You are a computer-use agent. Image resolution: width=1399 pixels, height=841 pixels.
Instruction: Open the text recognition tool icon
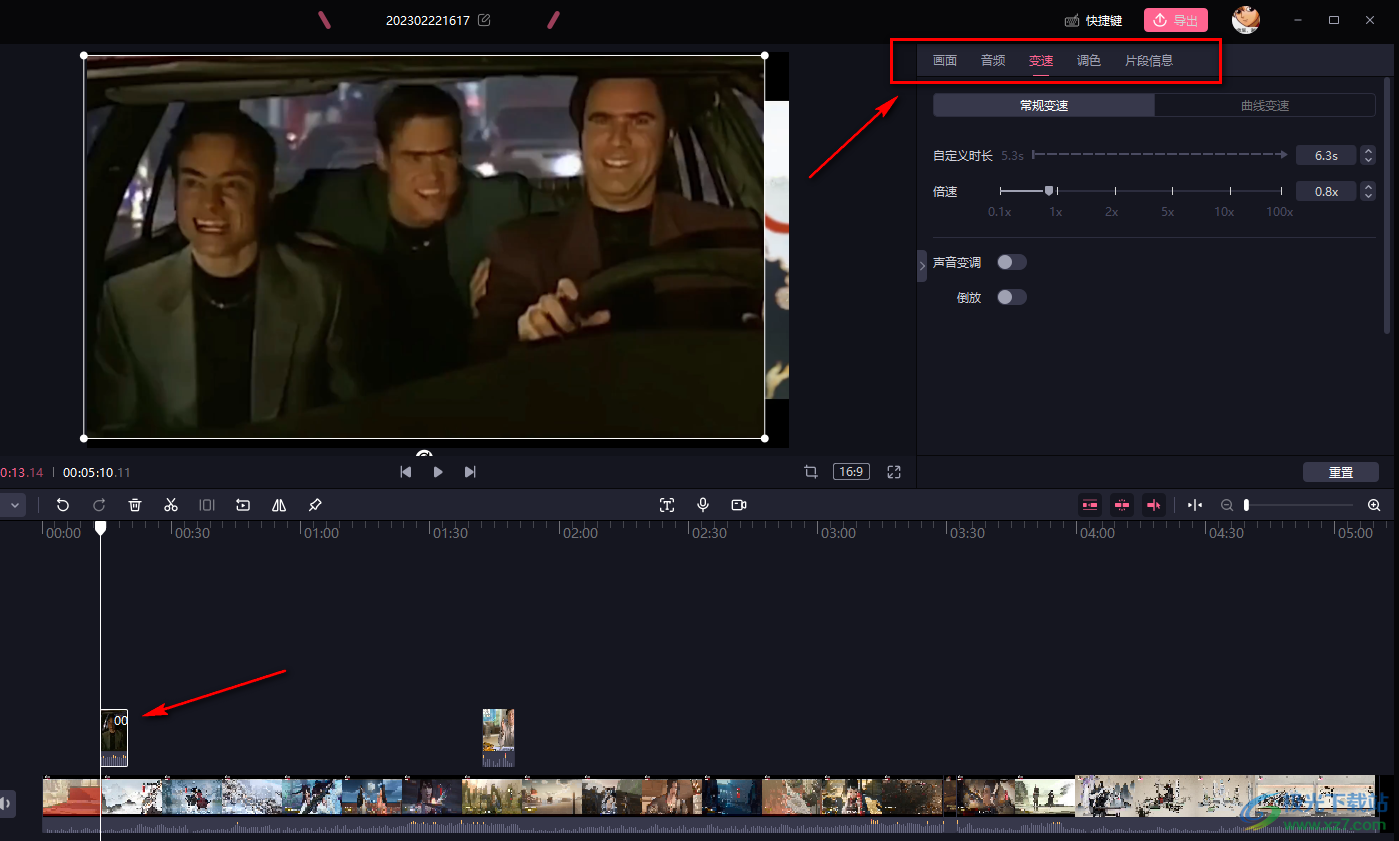pos(667,505)
